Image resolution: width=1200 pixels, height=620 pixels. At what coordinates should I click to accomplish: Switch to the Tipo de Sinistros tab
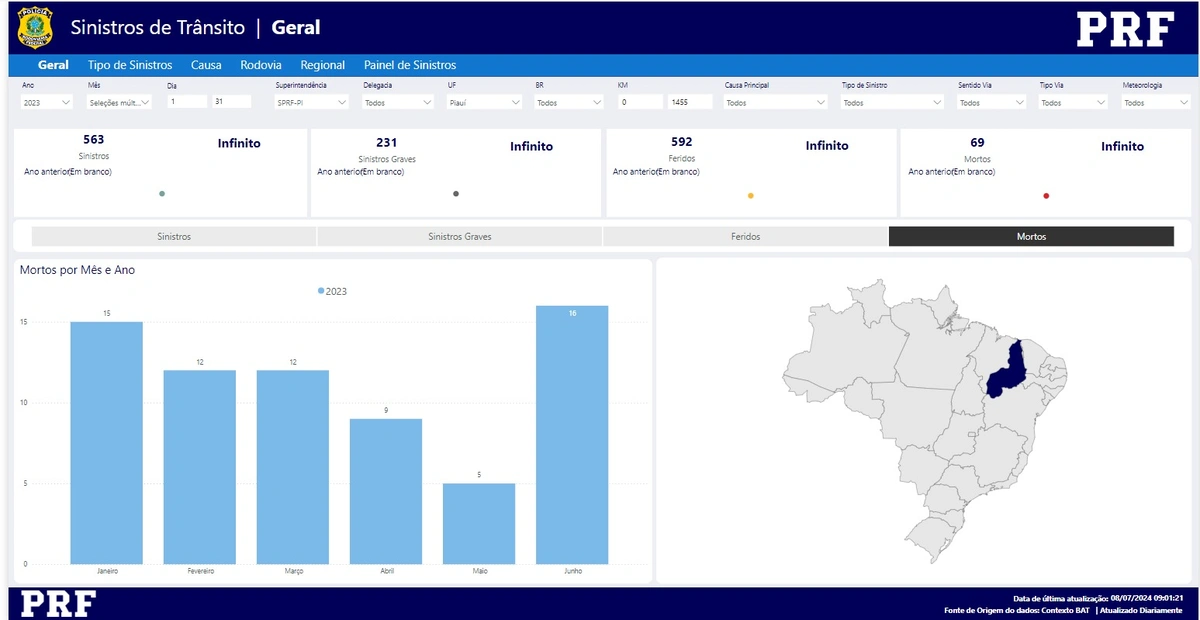tap(130, 65)
